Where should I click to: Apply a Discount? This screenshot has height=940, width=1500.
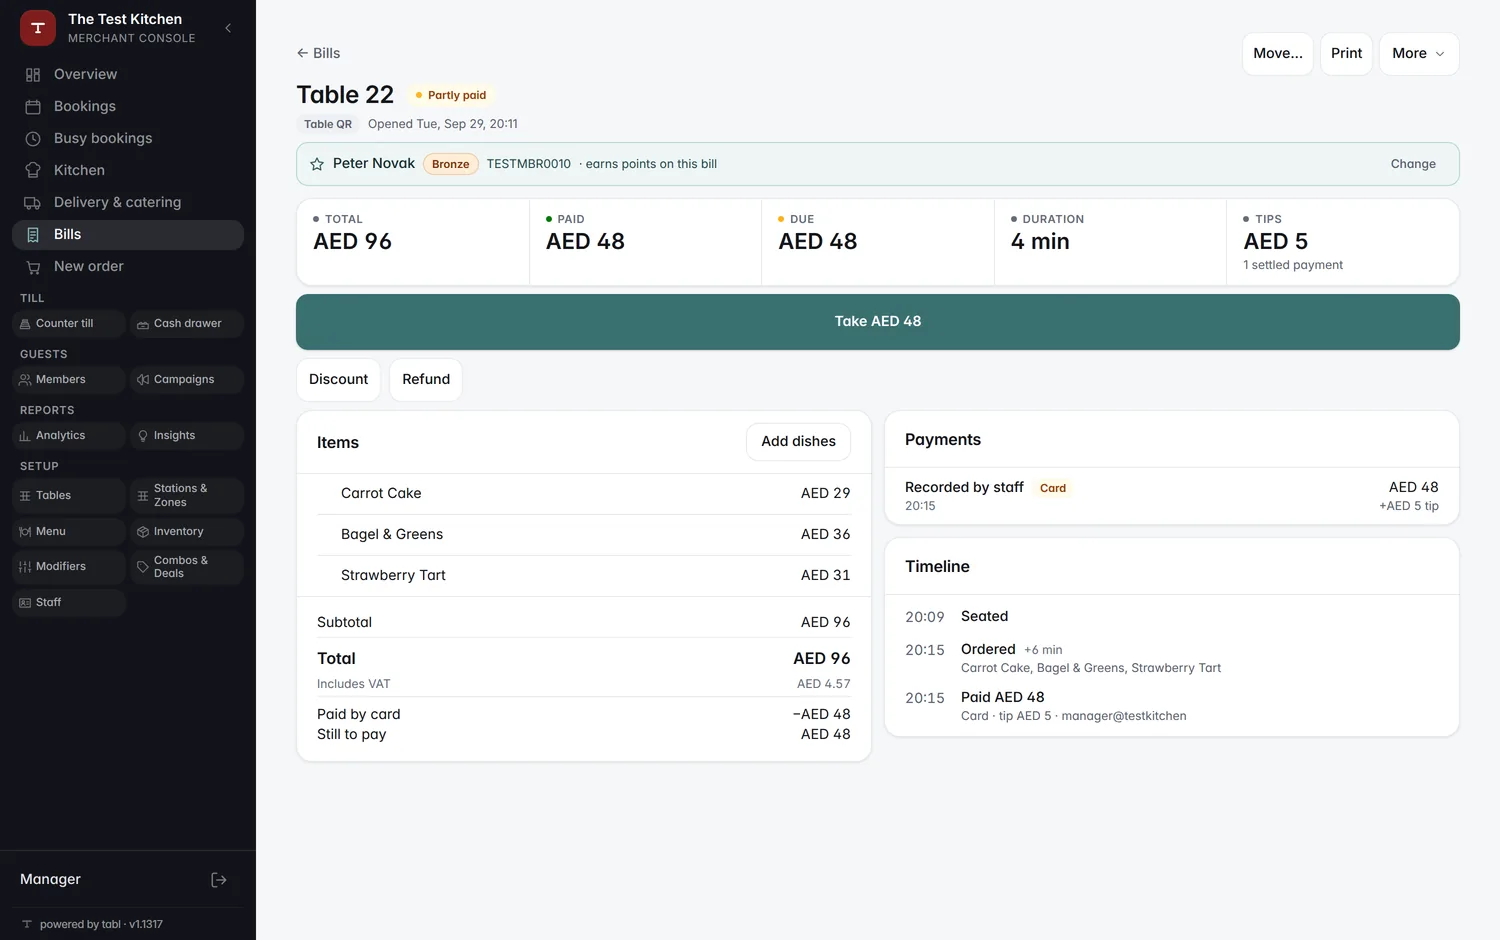[x=338, y=380]
